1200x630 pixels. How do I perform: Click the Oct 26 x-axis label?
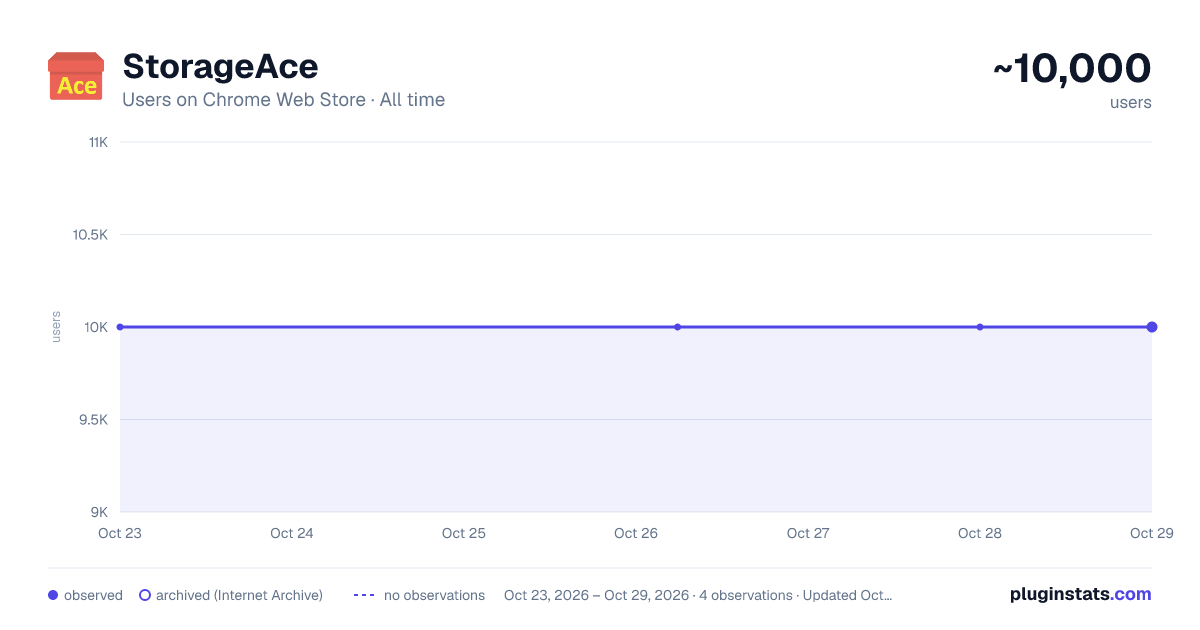636,533
